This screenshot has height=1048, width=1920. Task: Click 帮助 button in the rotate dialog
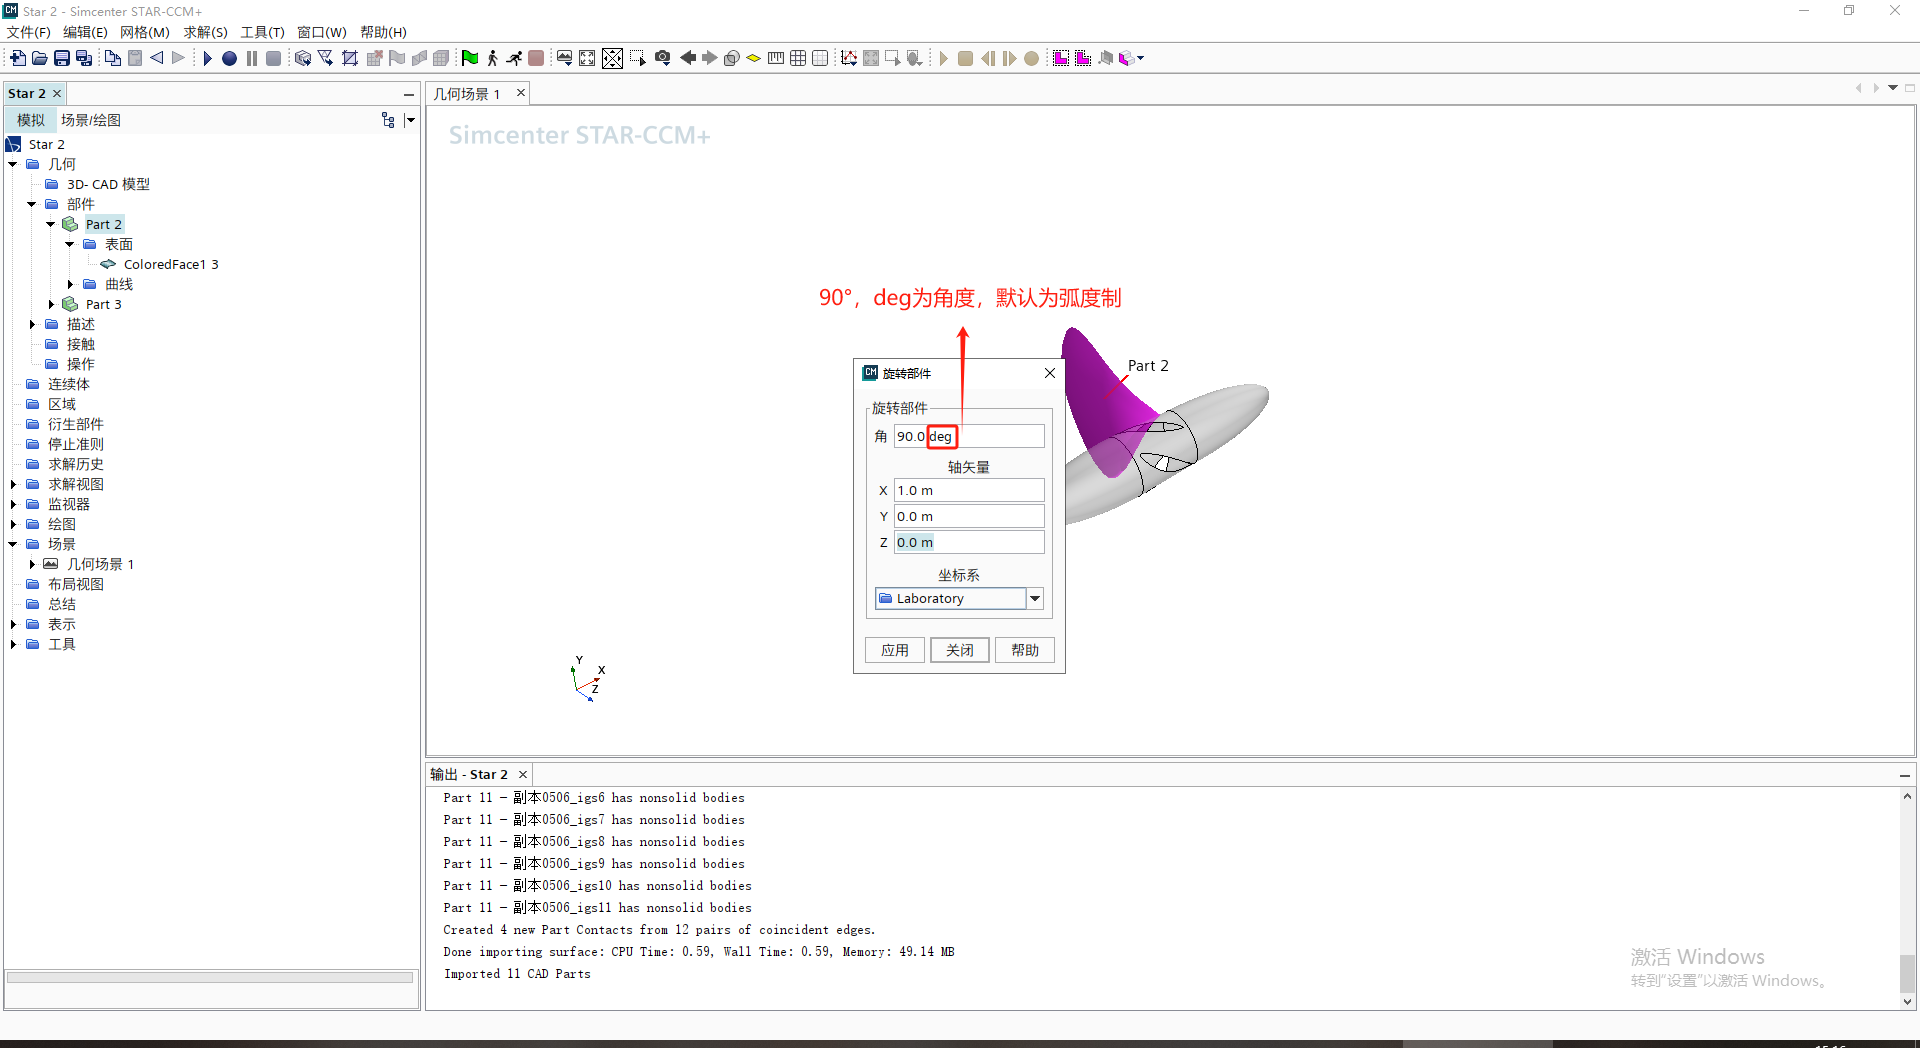1025,650
